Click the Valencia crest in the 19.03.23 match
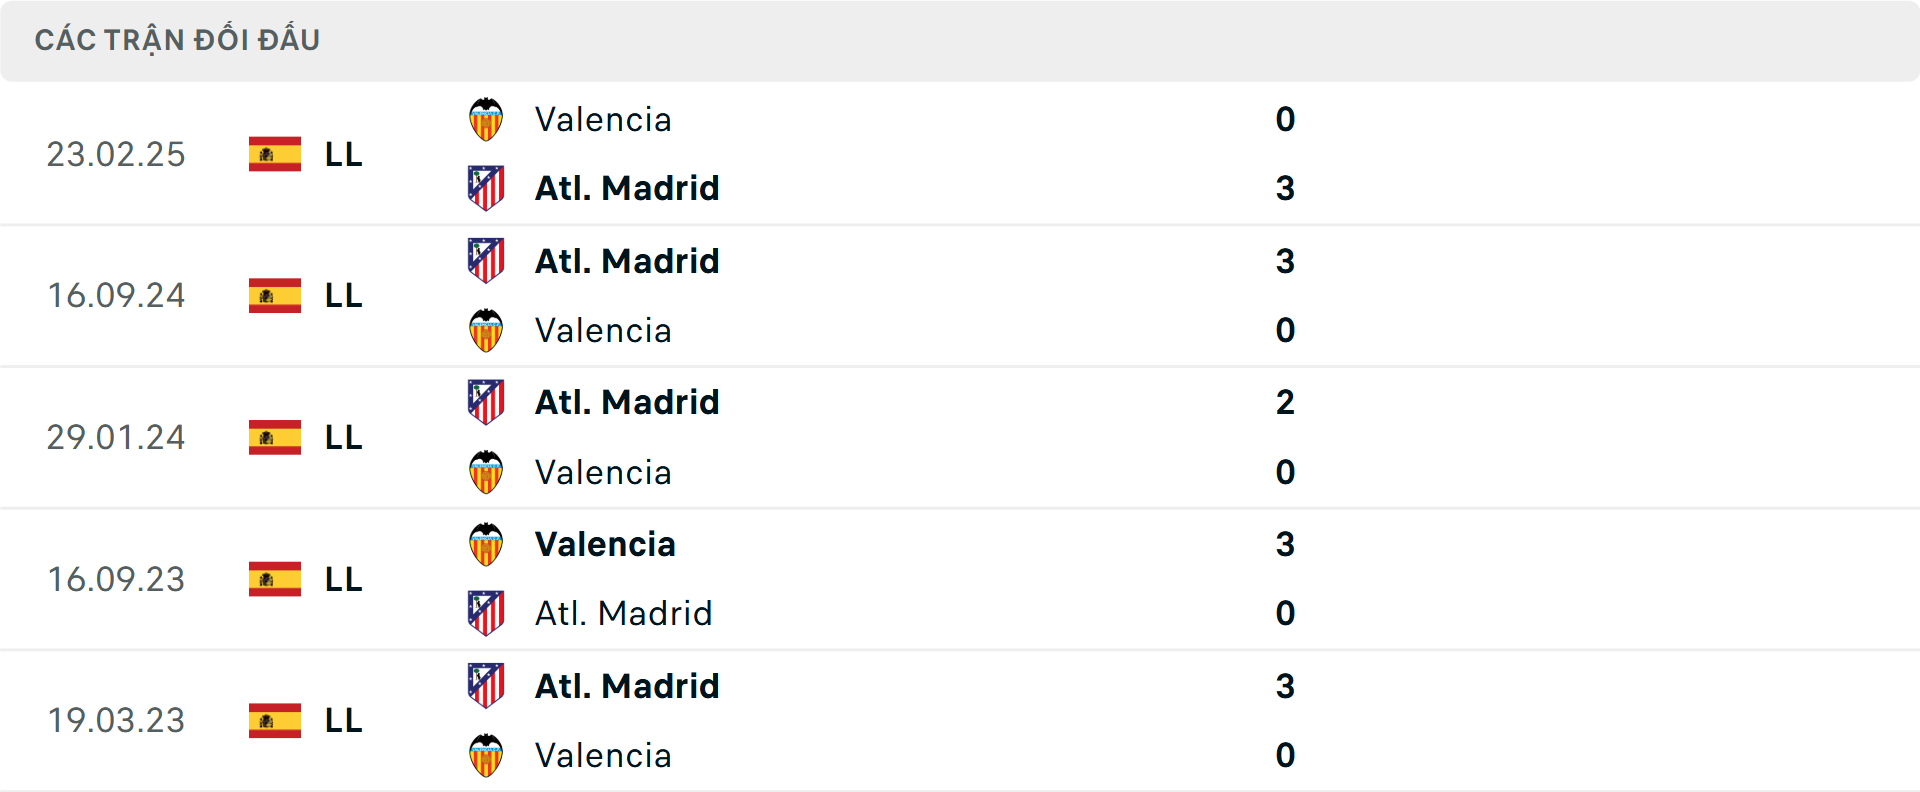The image size is (1920, 792). click(487, 755)
